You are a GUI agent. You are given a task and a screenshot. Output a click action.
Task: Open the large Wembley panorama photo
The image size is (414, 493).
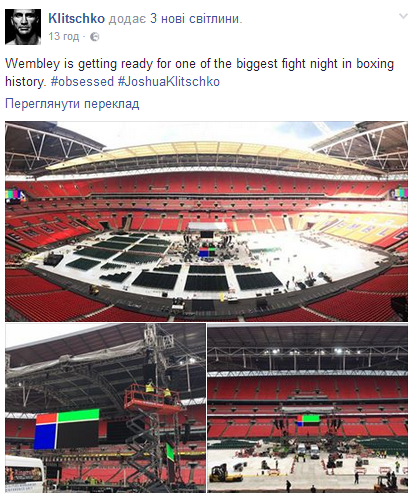tap(206, 221)
